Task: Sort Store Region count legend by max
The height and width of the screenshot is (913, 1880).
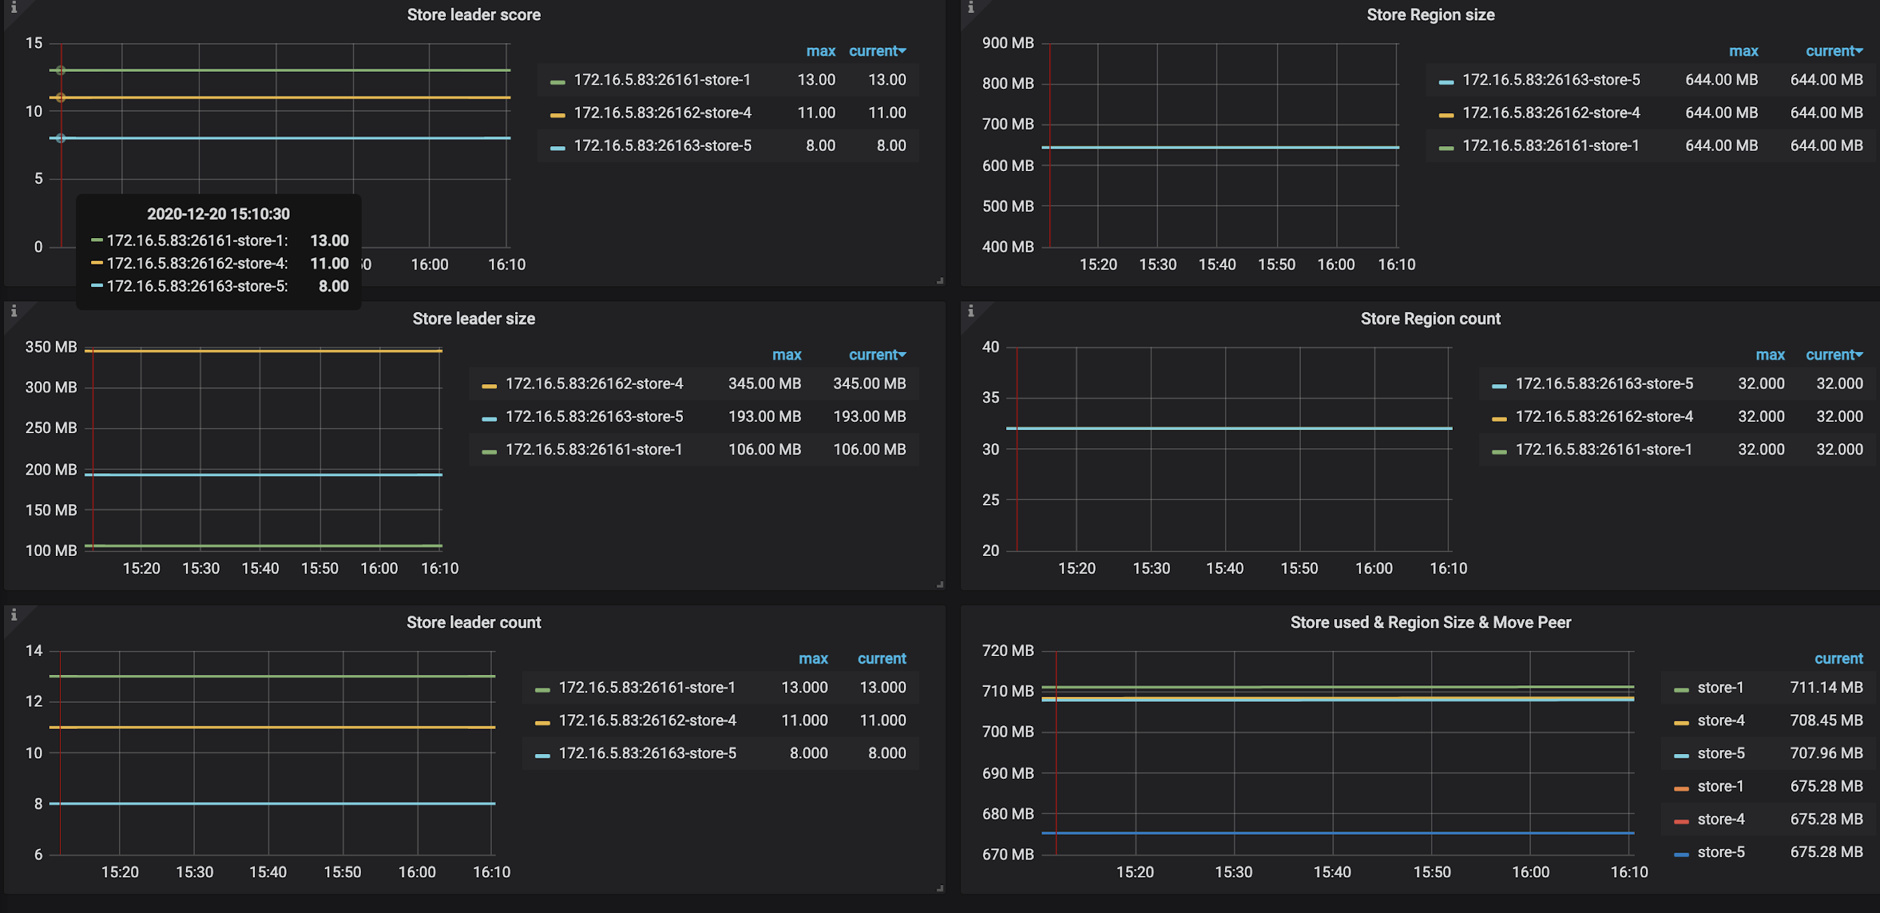Action: click(x=1769, y=355)
